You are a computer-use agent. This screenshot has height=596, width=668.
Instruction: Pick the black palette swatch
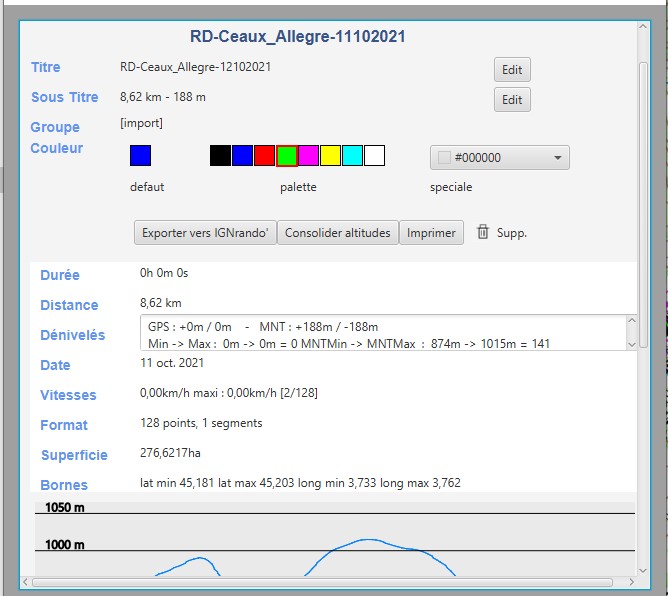tap(220, 156)
